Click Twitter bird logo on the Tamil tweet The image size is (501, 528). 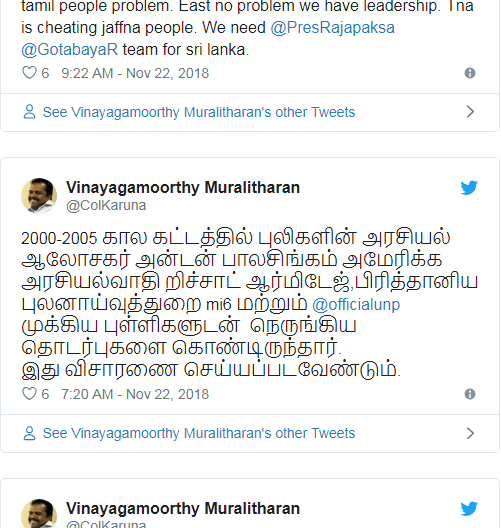click(x=469, y=188)
